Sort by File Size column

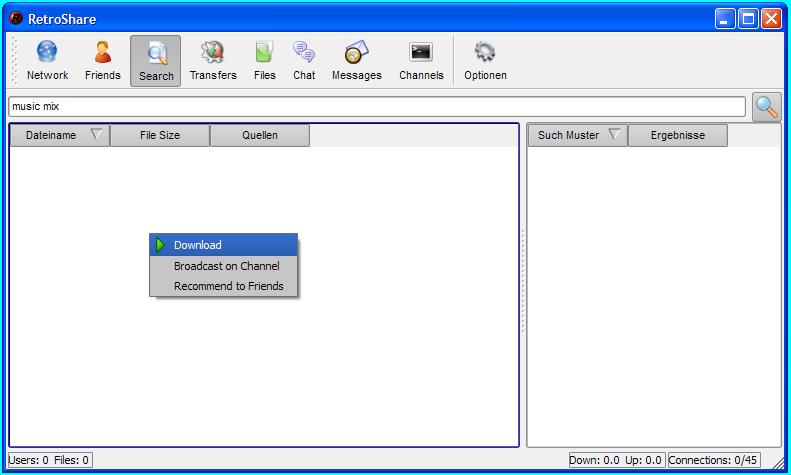pos(160,135)
